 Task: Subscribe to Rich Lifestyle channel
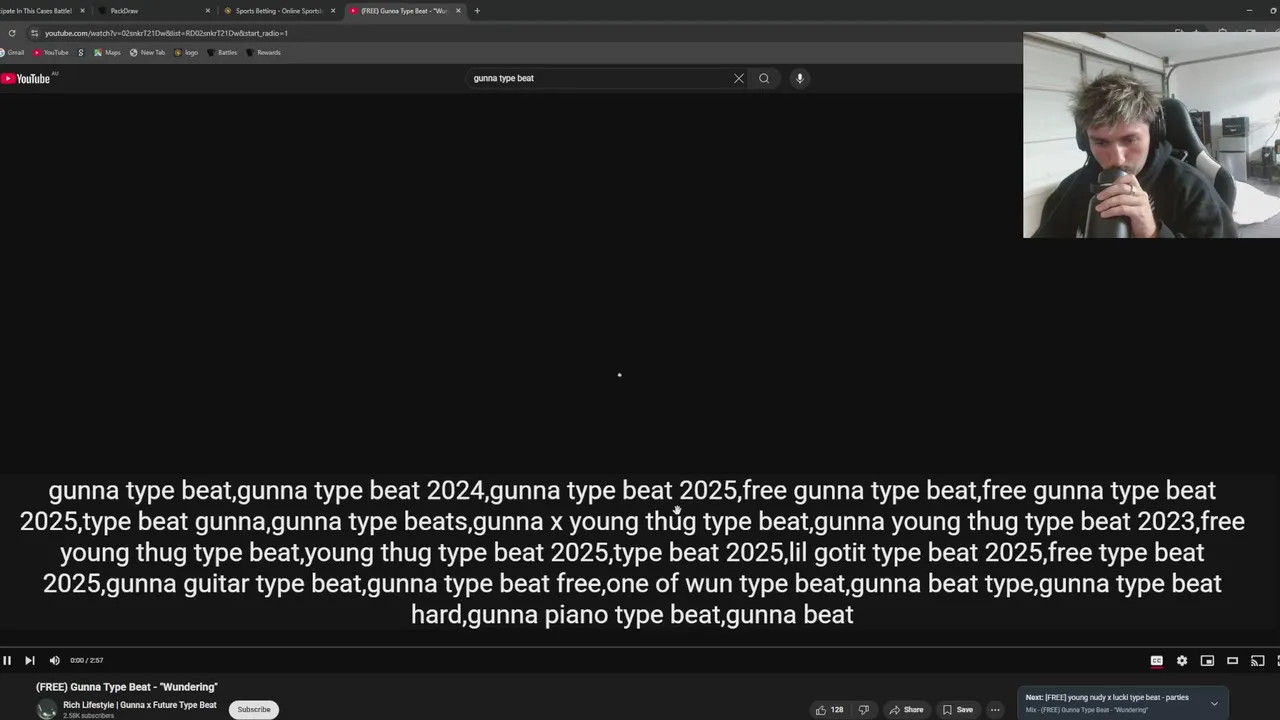click(x=254, y=709)
